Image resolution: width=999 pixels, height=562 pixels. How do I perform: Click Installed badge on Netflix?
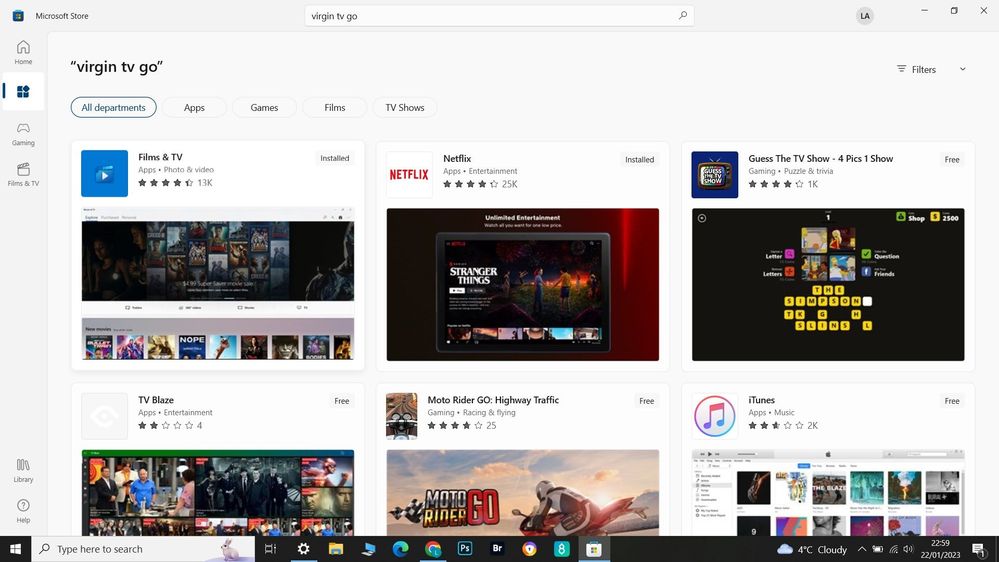tap(639, 159)
